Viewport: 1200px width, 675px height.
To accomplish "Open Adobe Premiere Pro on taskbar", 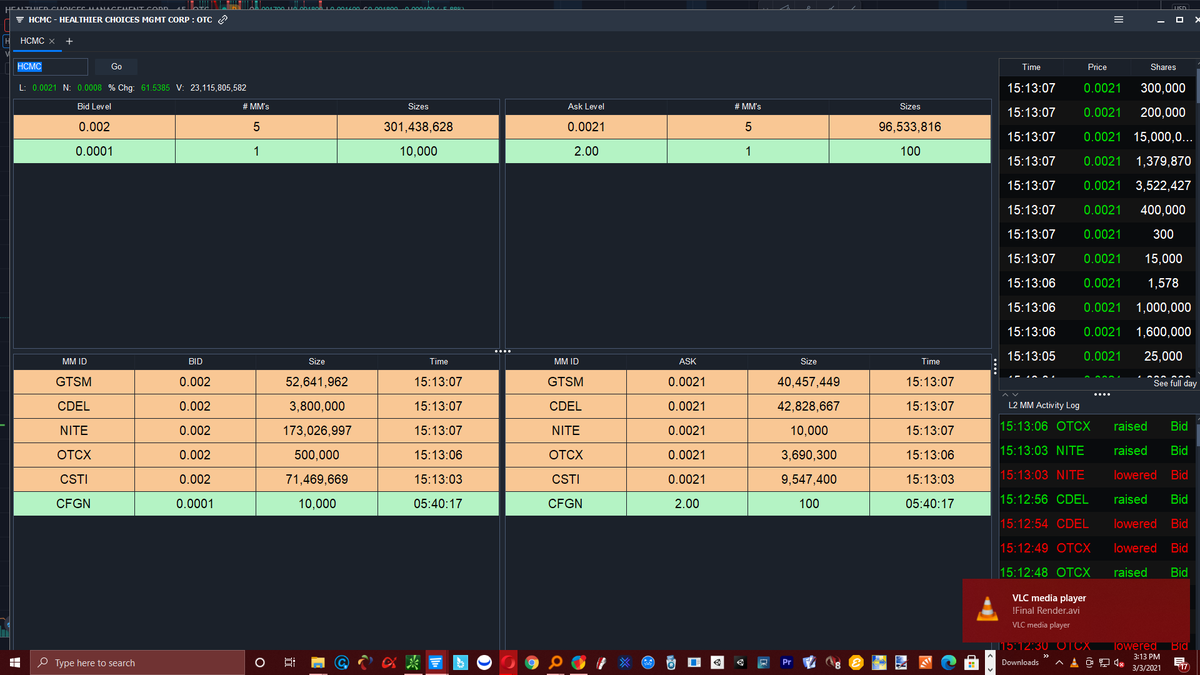I will pos(786,662).
